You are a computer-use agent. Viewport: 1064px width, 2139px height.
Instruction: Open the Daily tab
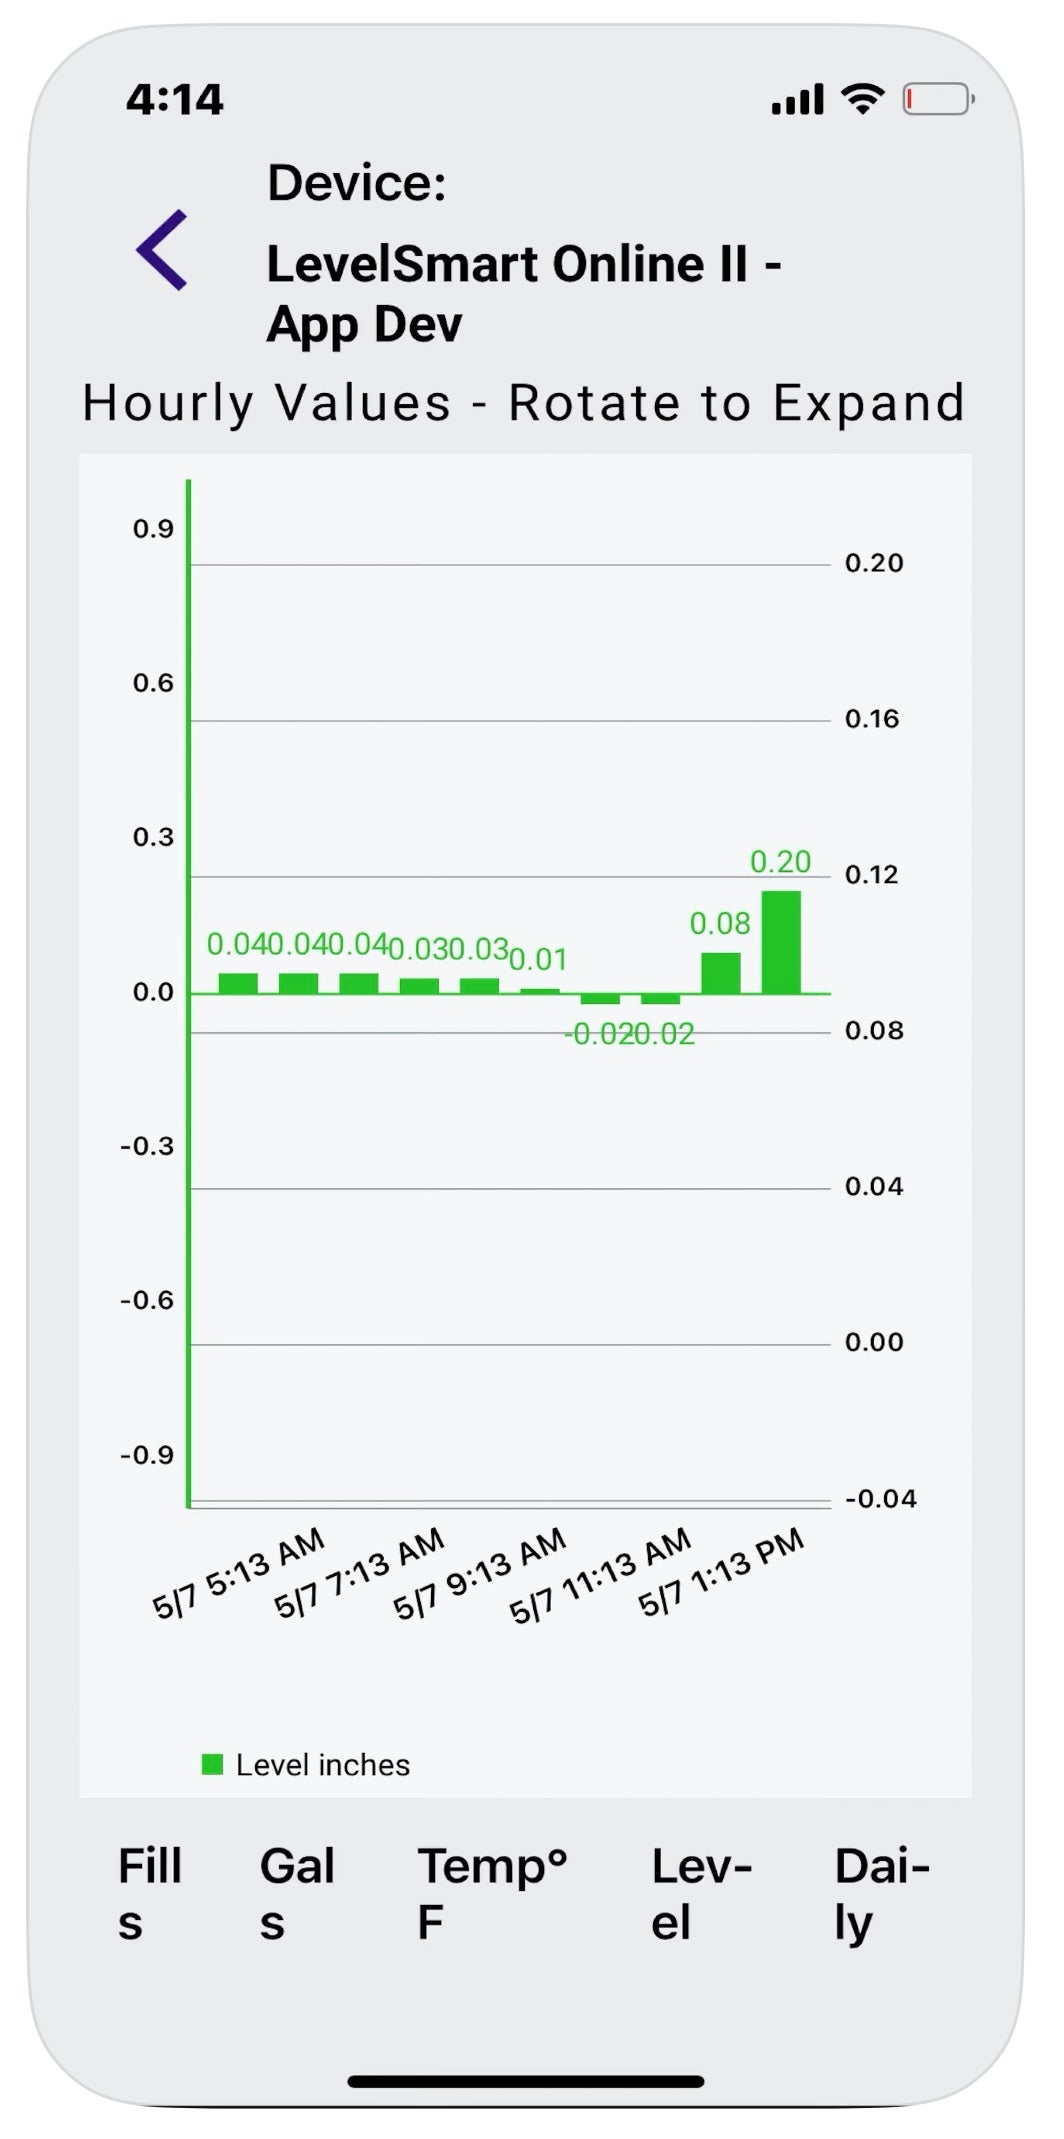tap(881, 1894)
